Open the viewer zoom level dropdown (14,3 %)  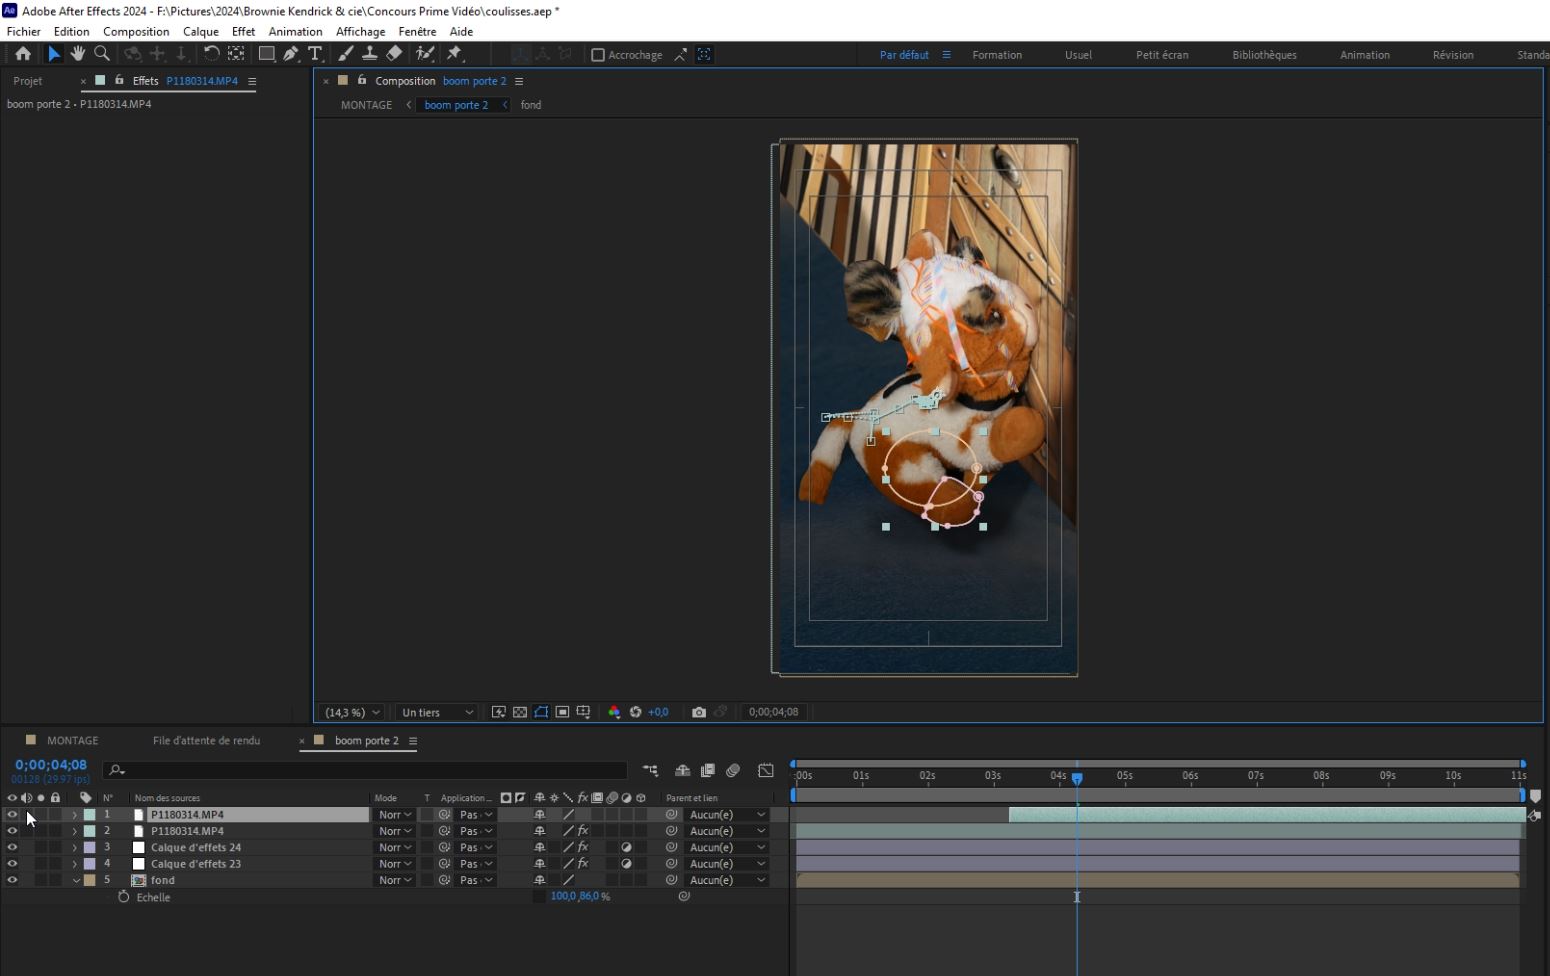click(352, 712)
